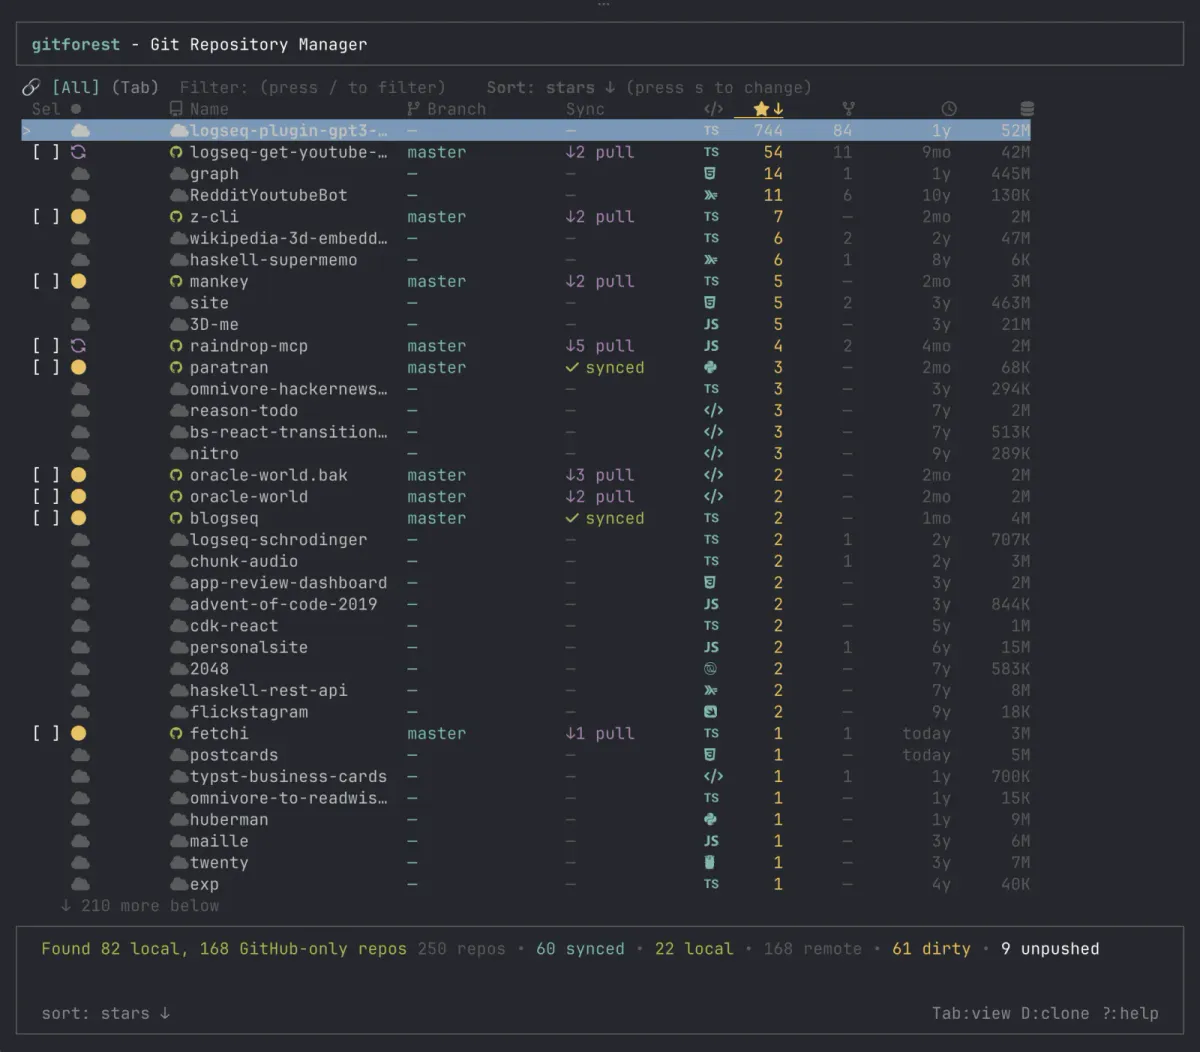Click the sync status icon in logseq-get-youtube row
This screenshot has width=1200, height=1052.
78,152
